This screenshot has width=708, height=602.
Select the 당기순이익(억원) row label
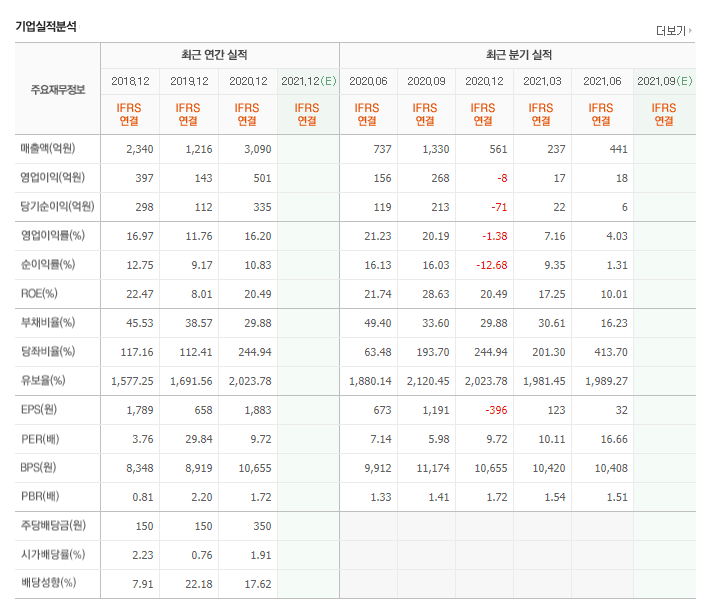(x=57, y=206)
